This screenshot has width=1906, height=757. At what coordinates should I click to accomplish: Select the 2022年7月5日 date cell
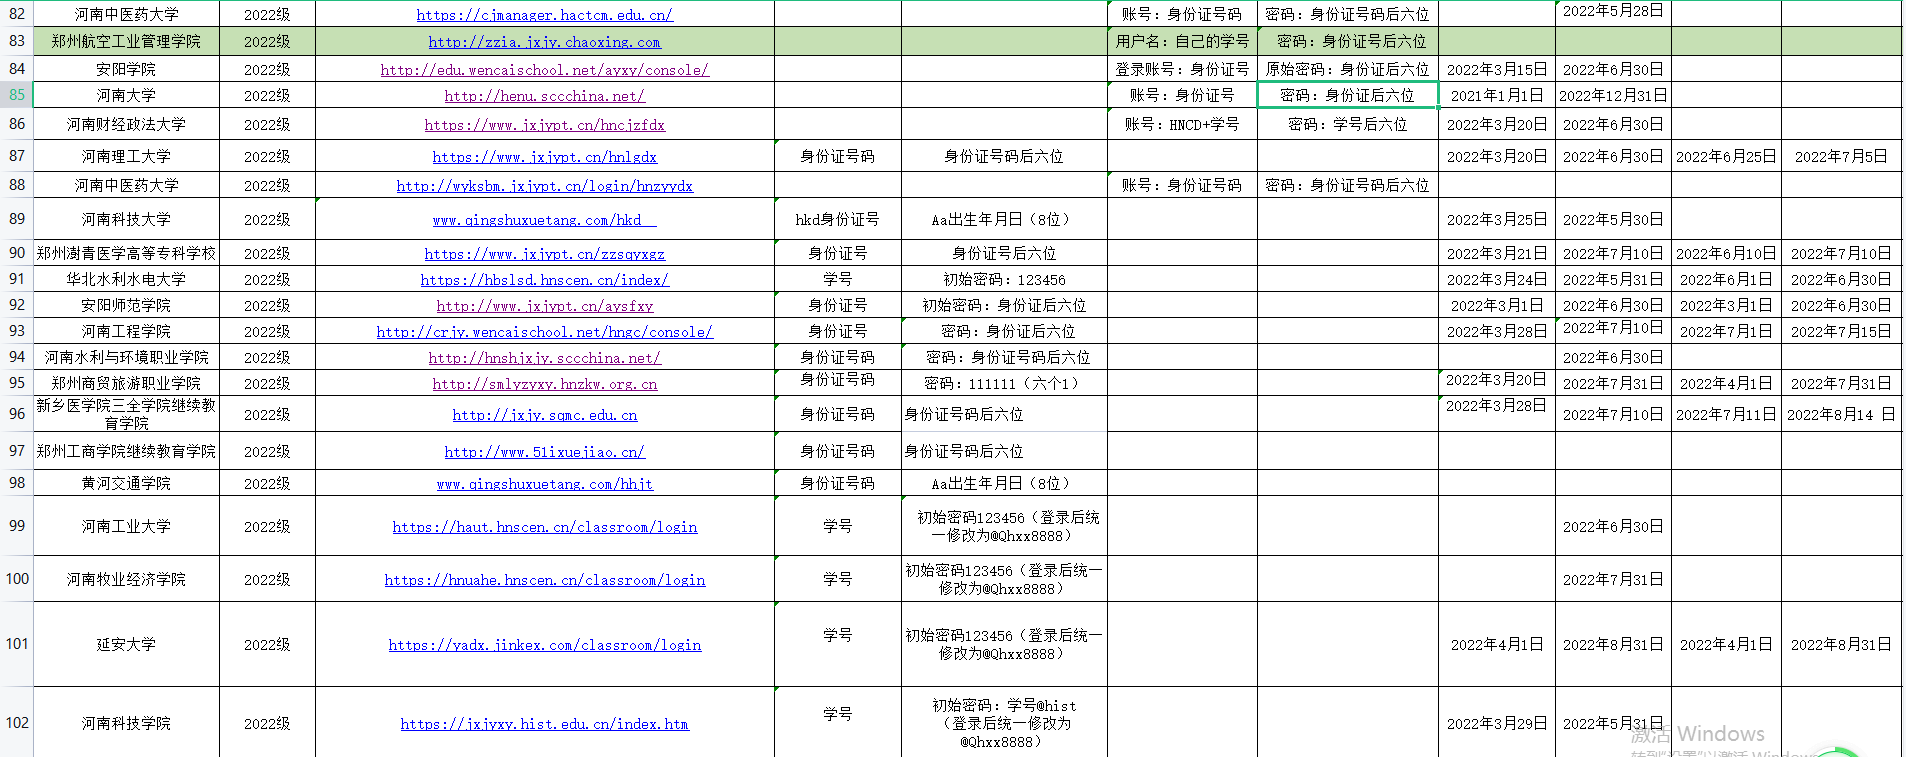tap(1841, 157)
